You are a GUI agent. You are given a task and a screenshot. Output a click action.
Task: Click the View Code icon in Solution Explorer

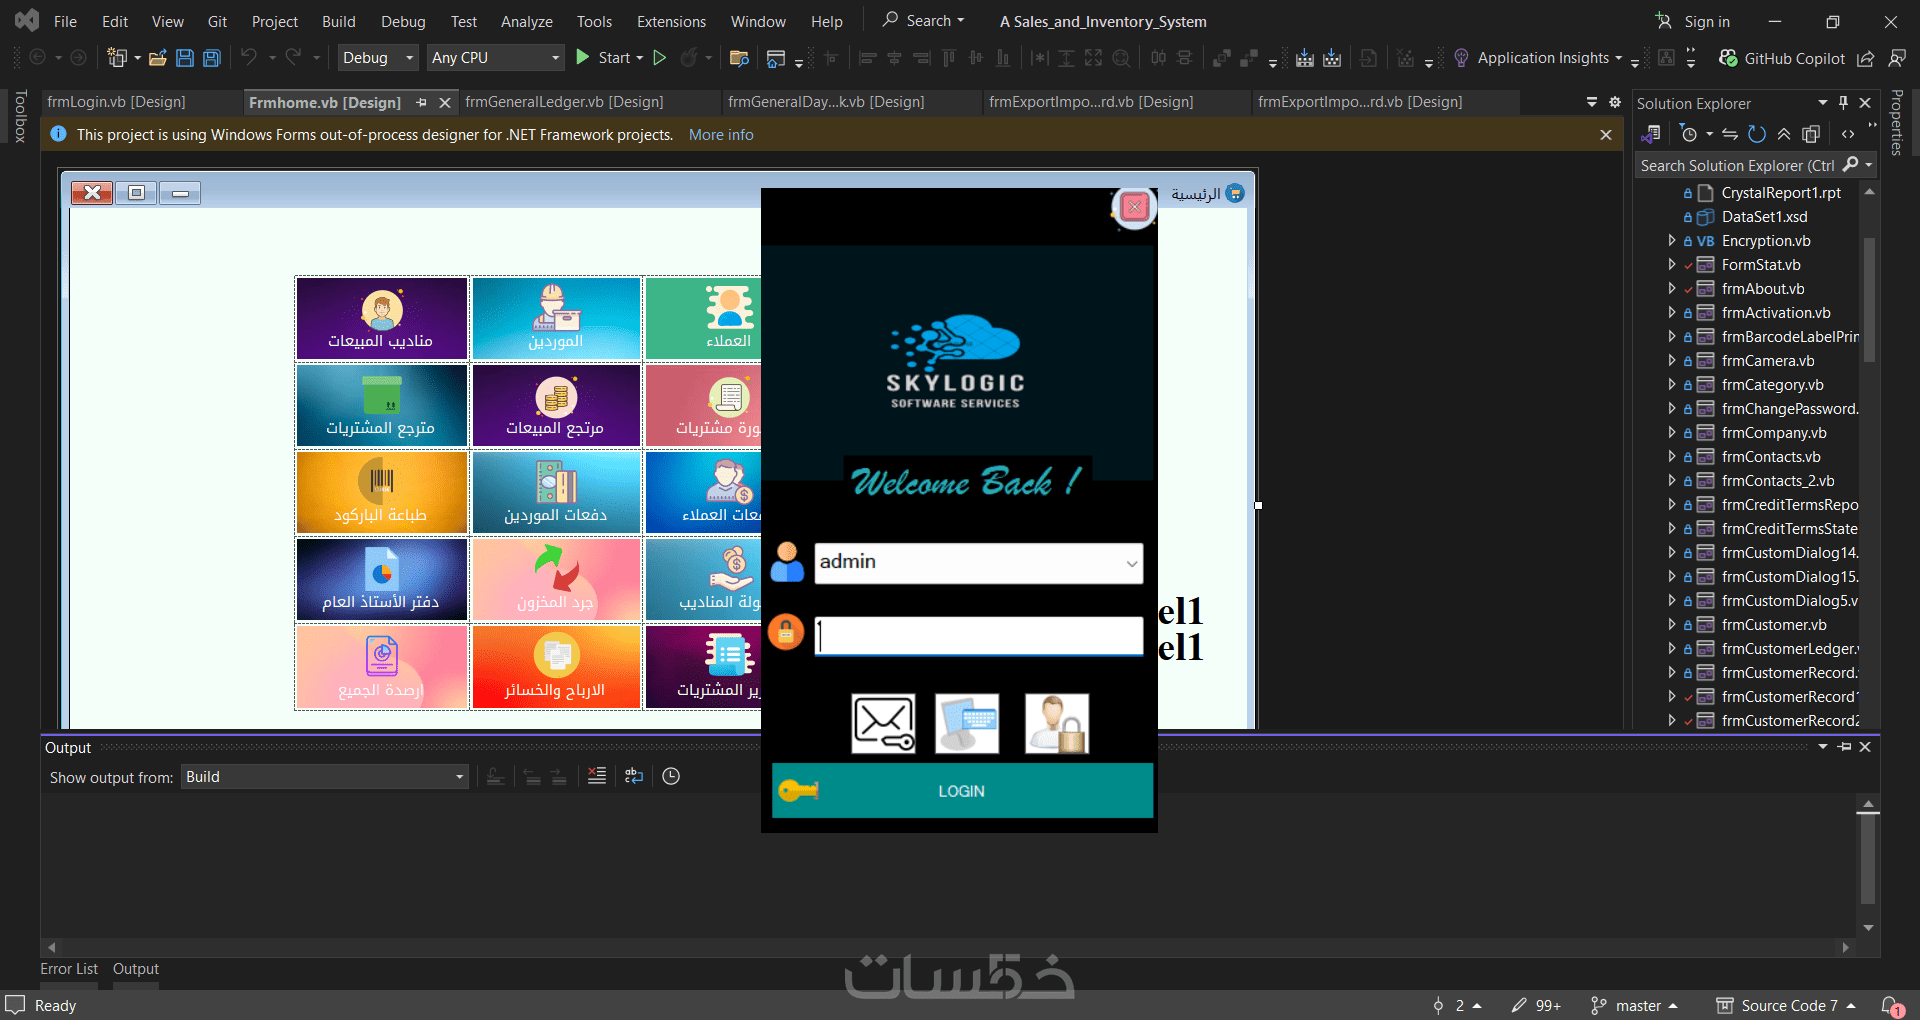pyautogui.click(x=1848, y=134)
